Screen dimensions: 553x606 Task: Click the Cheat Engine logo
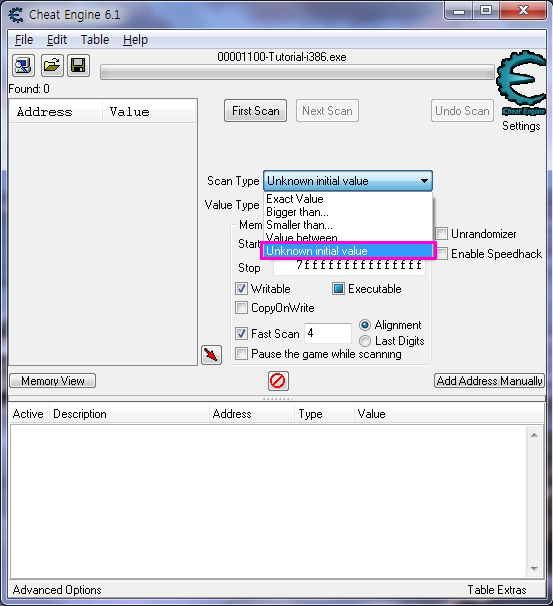tap(521, 83)
